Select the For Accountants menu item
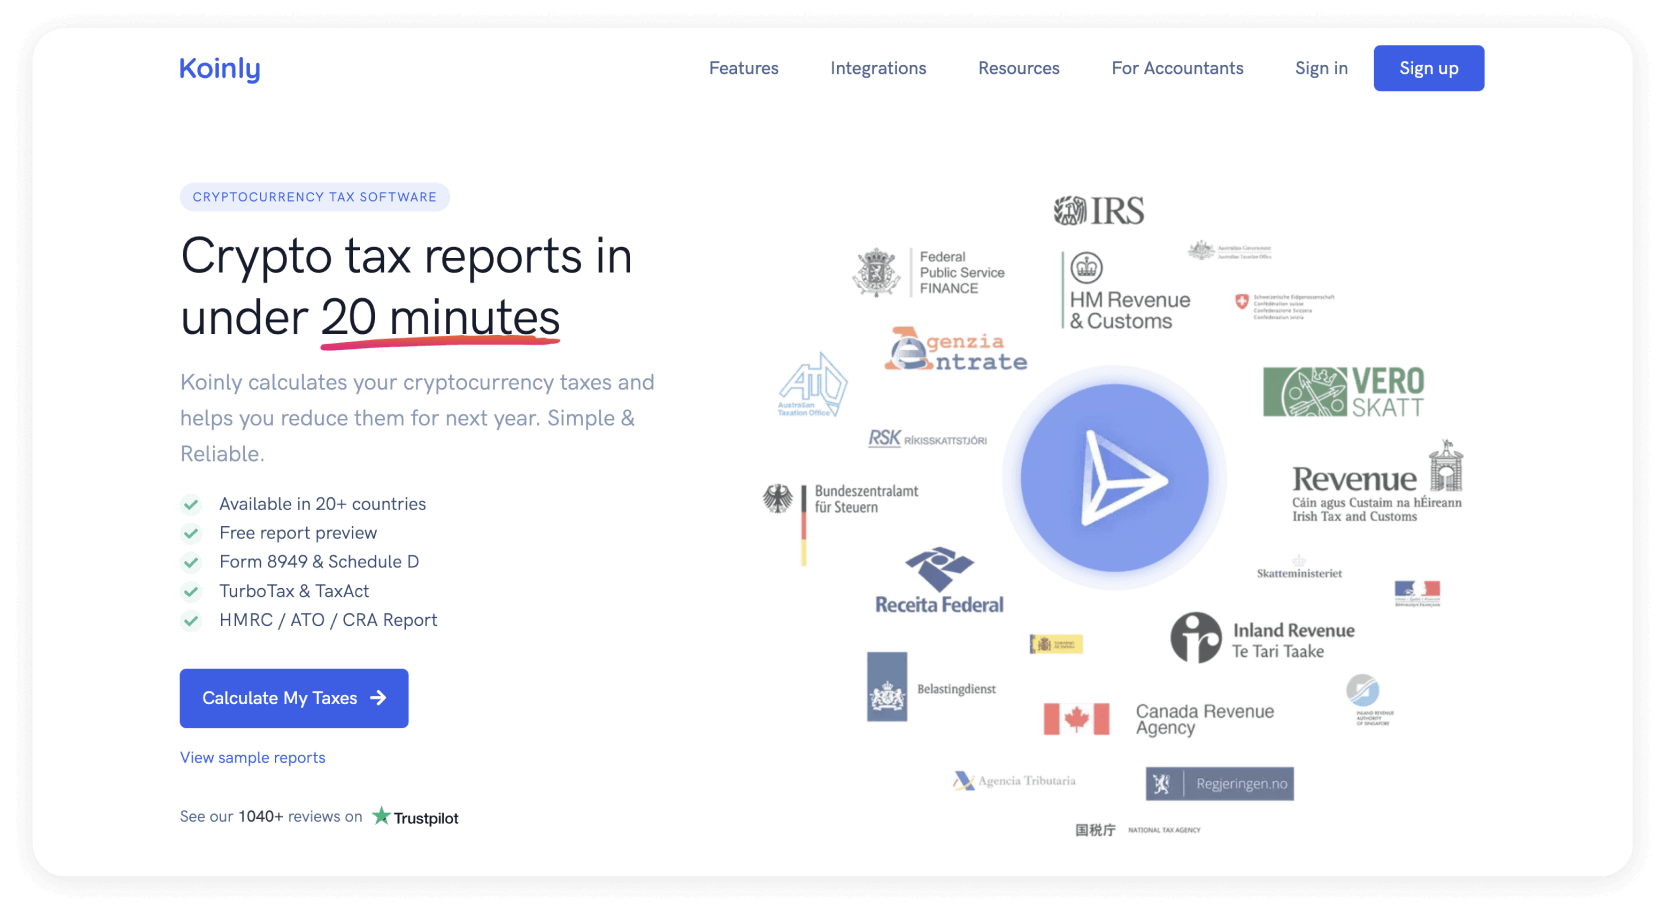Viewport: 1665px width, 913px height. (1177, 68)
